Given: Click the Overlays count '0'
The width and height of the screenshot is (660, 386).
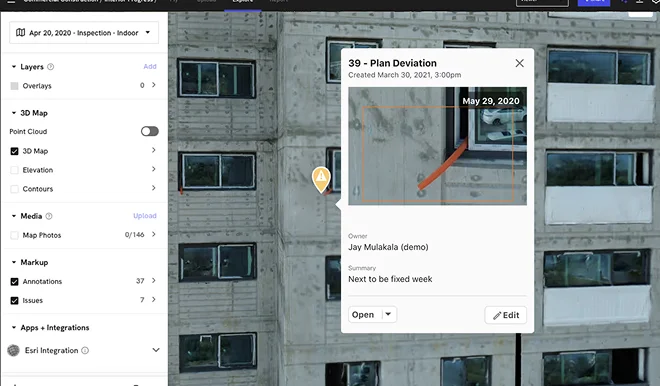Looking at the screenshot, I should click(x=142, y=85).
